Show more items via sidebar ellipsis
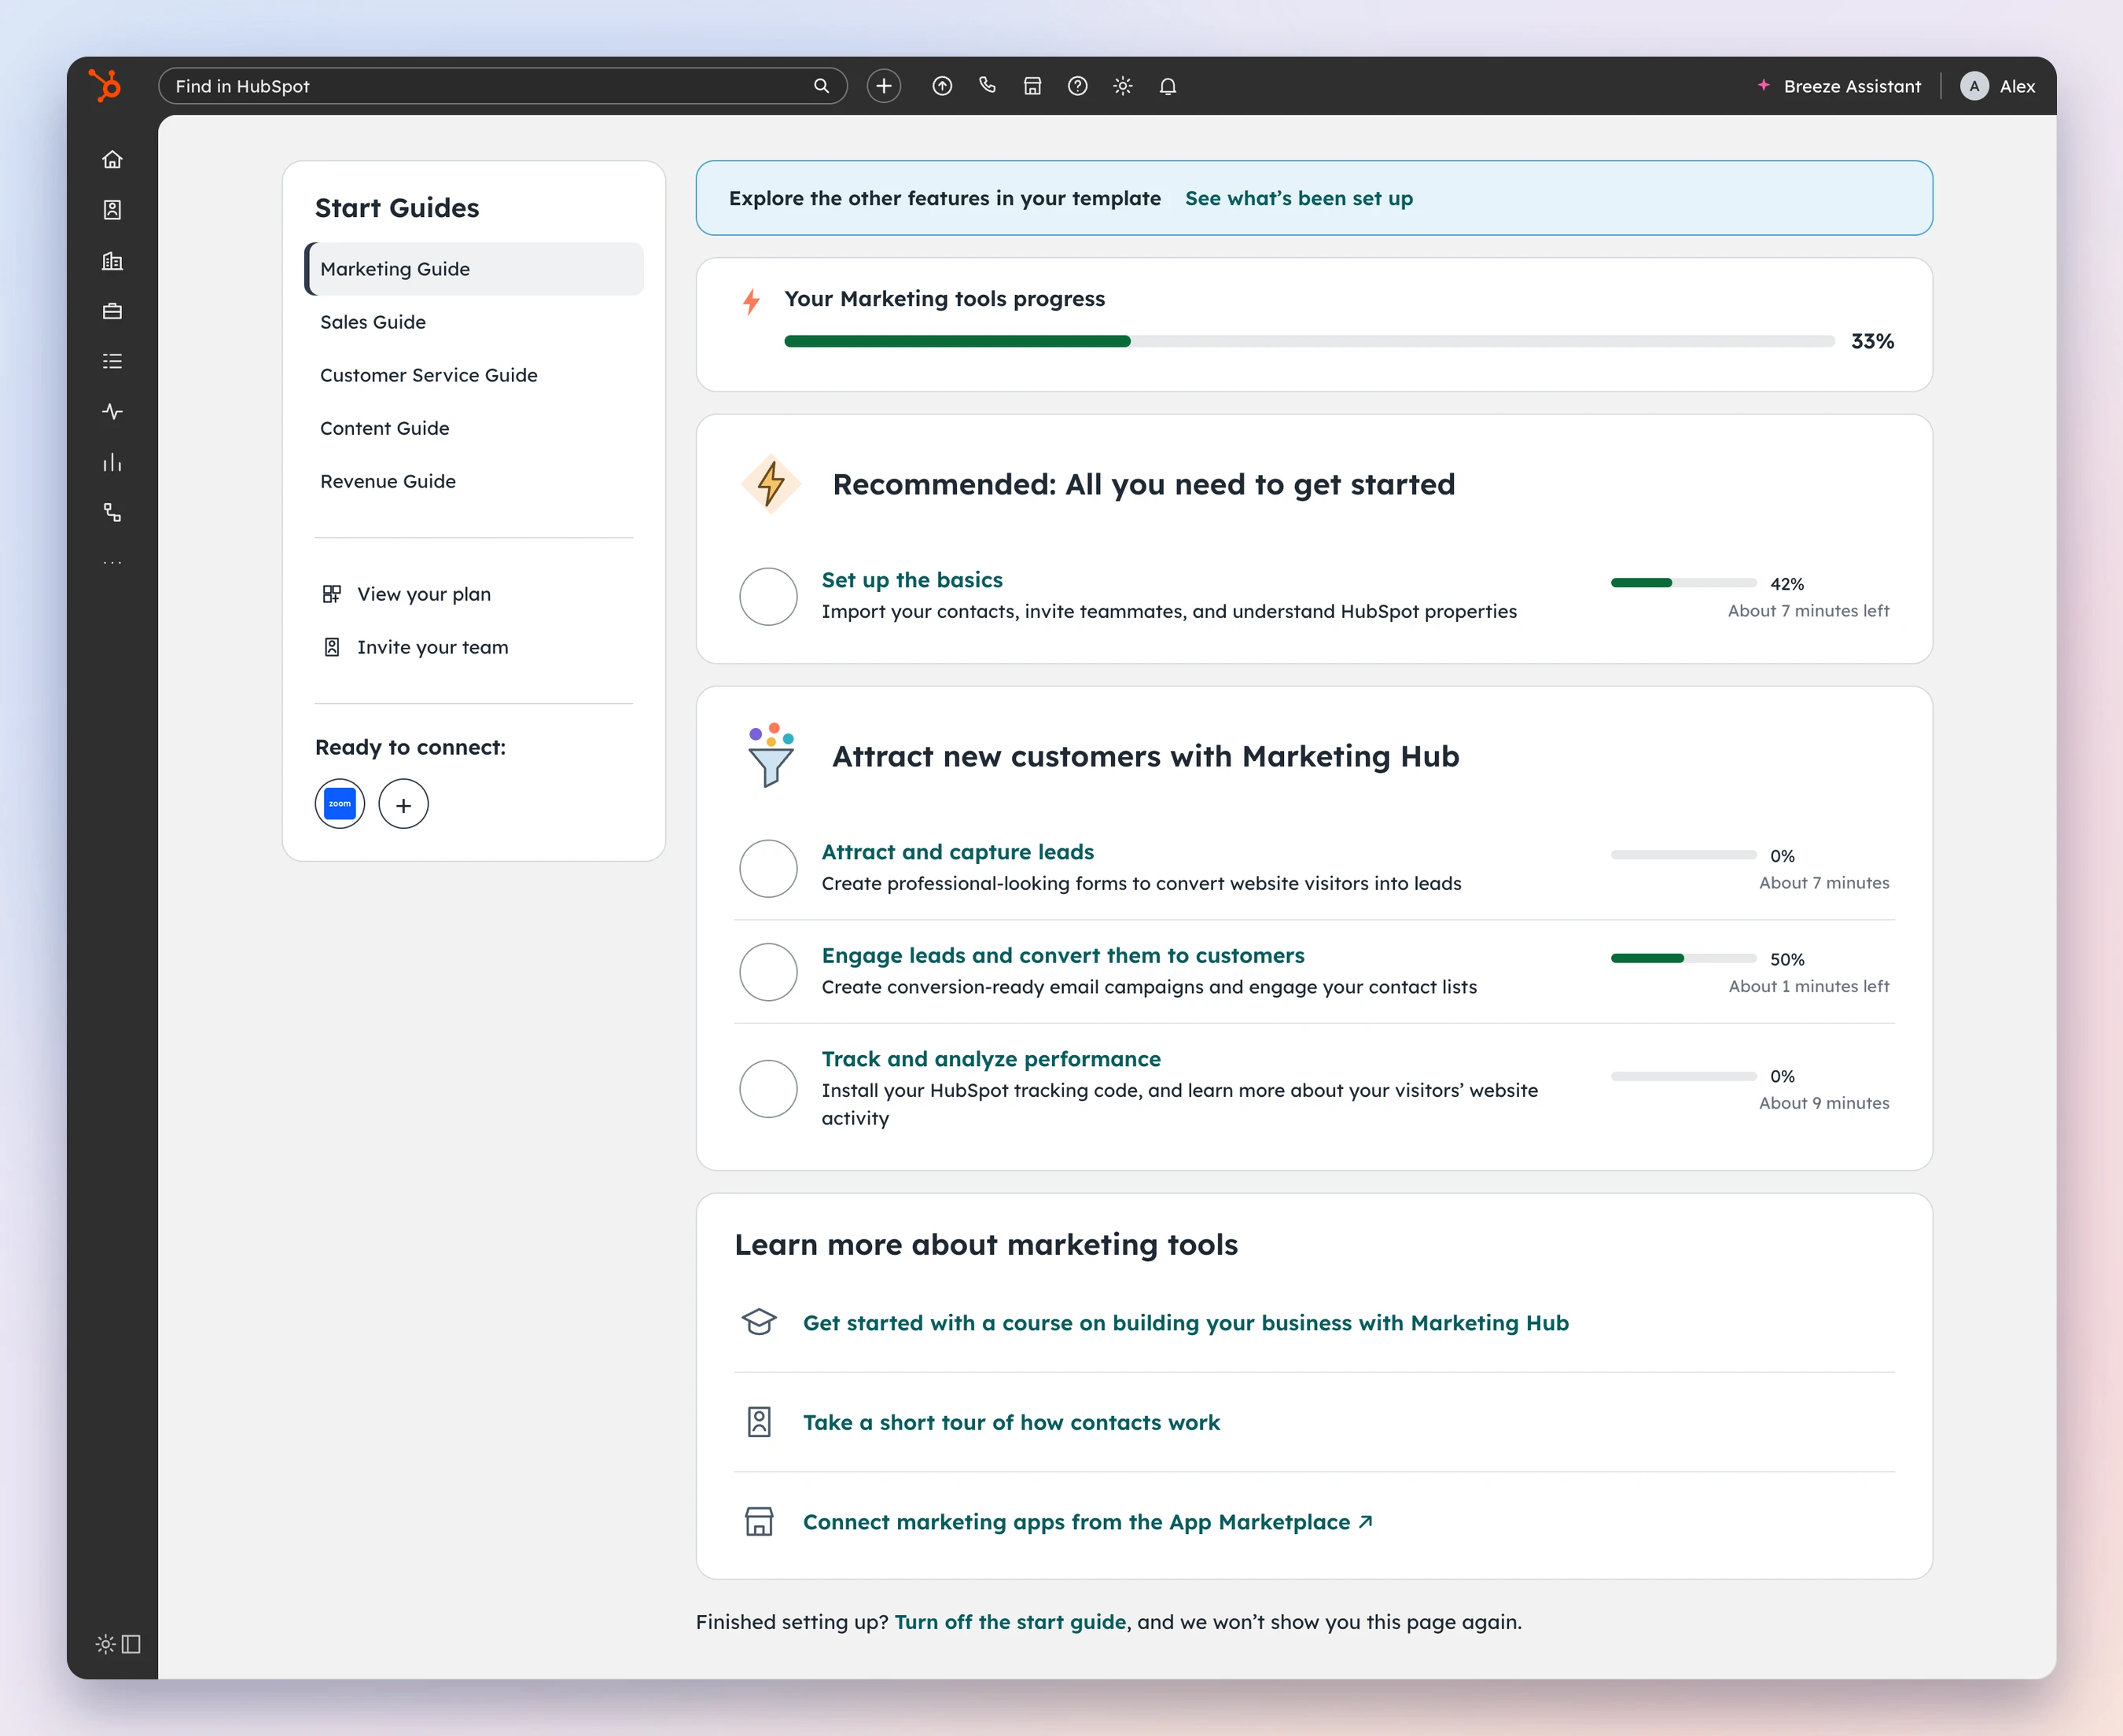Viewport: 2123px width, 1736px height. coord(112,563)
